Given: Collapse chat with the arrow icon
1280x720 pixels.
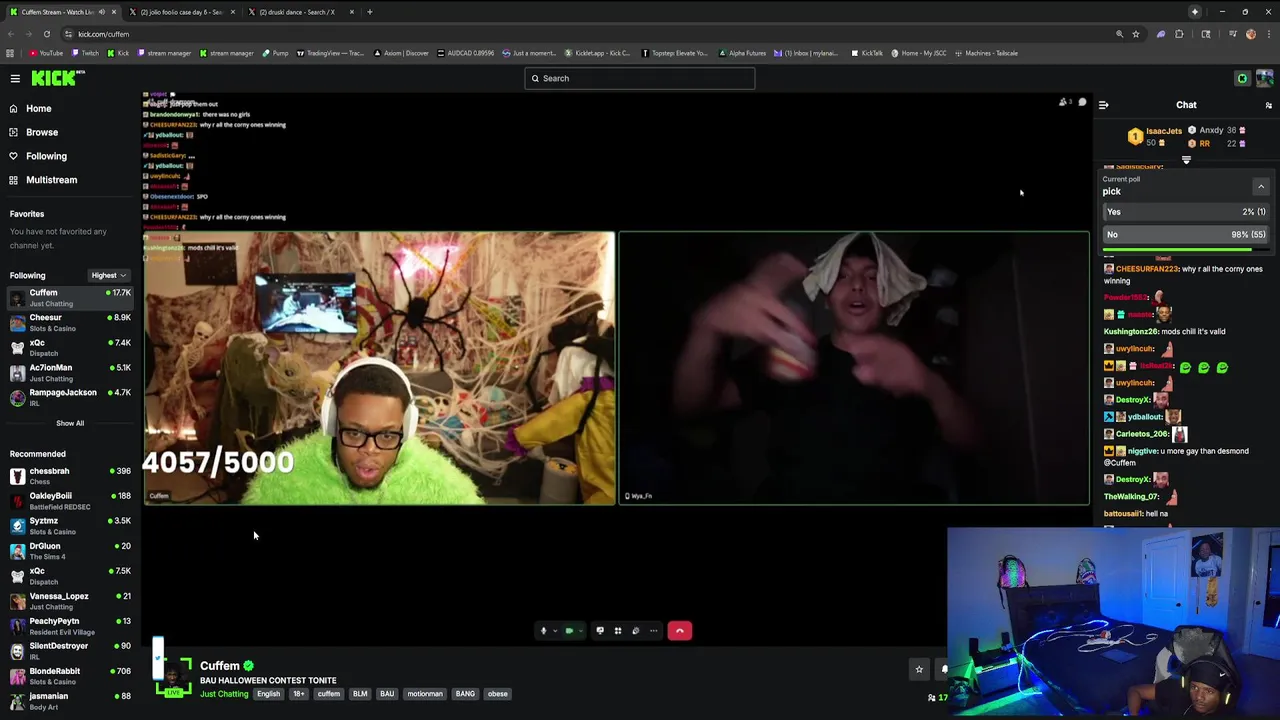Looking at the screenshot, I should 1103,105.
